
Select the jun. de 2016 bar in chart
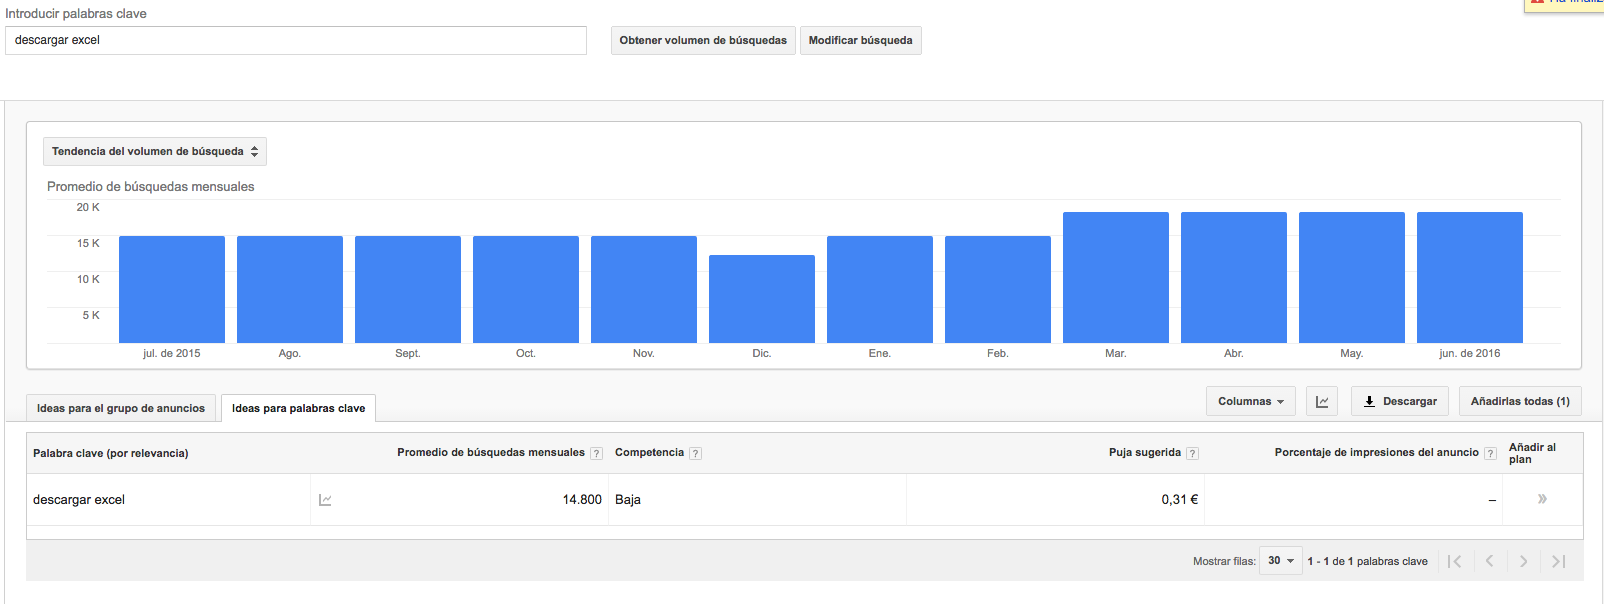coord(1470,278)
